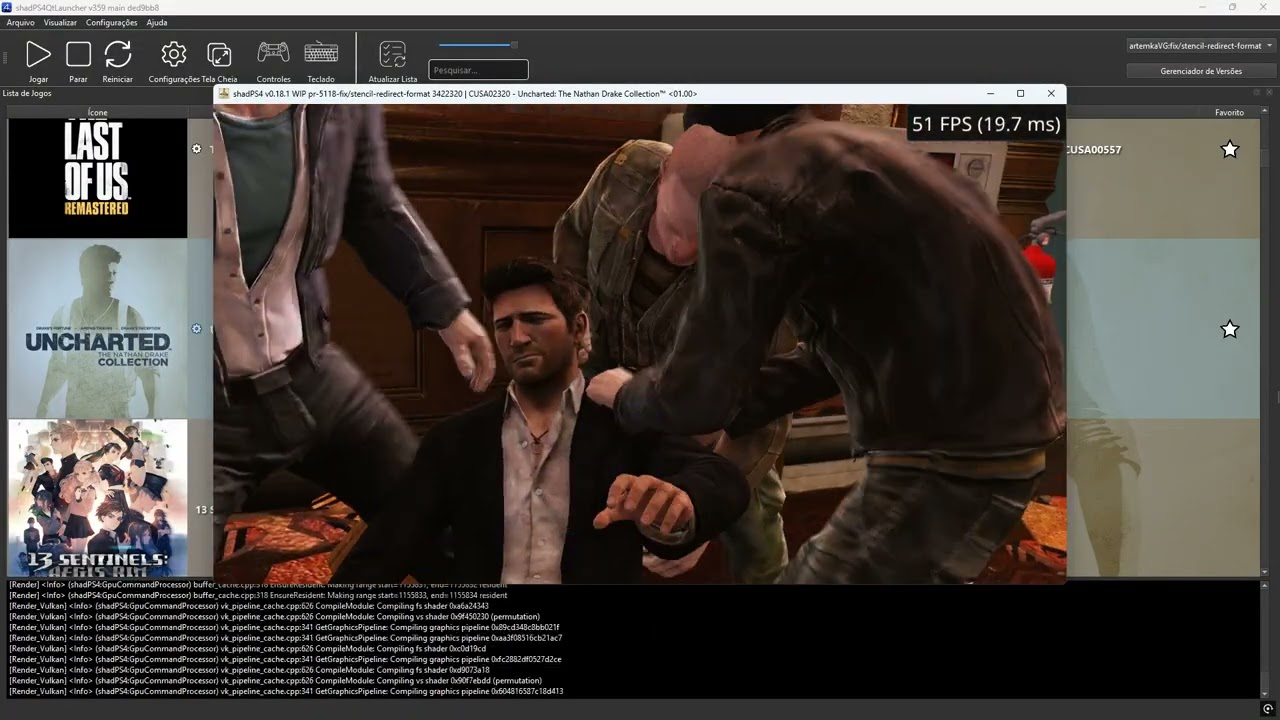1280x720 pixels.
Task: Open the Controles gamepad icon
Action: (x=273, y=53)
